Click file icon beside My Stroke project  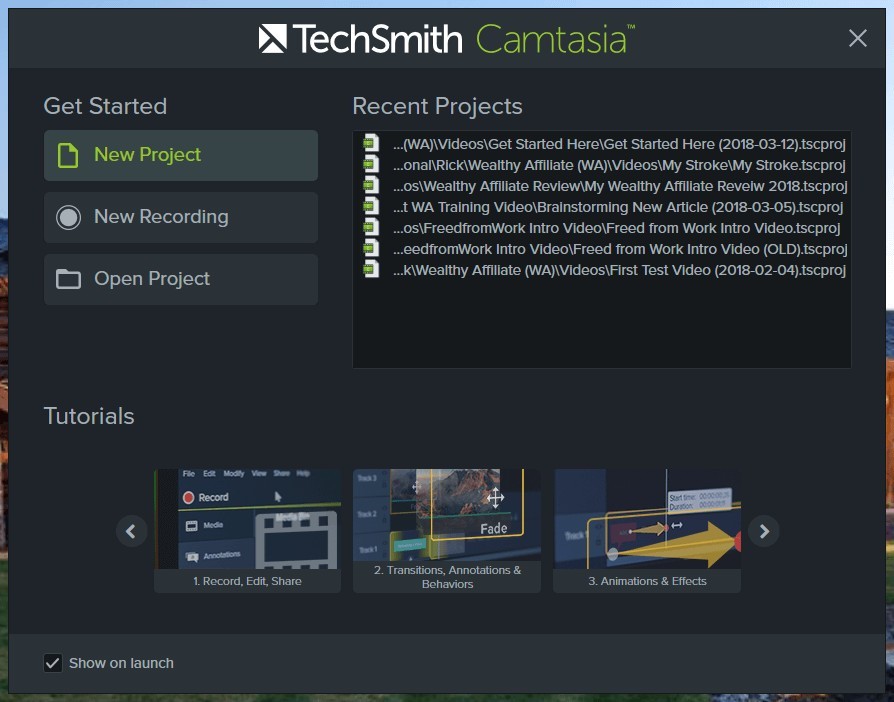371,164
